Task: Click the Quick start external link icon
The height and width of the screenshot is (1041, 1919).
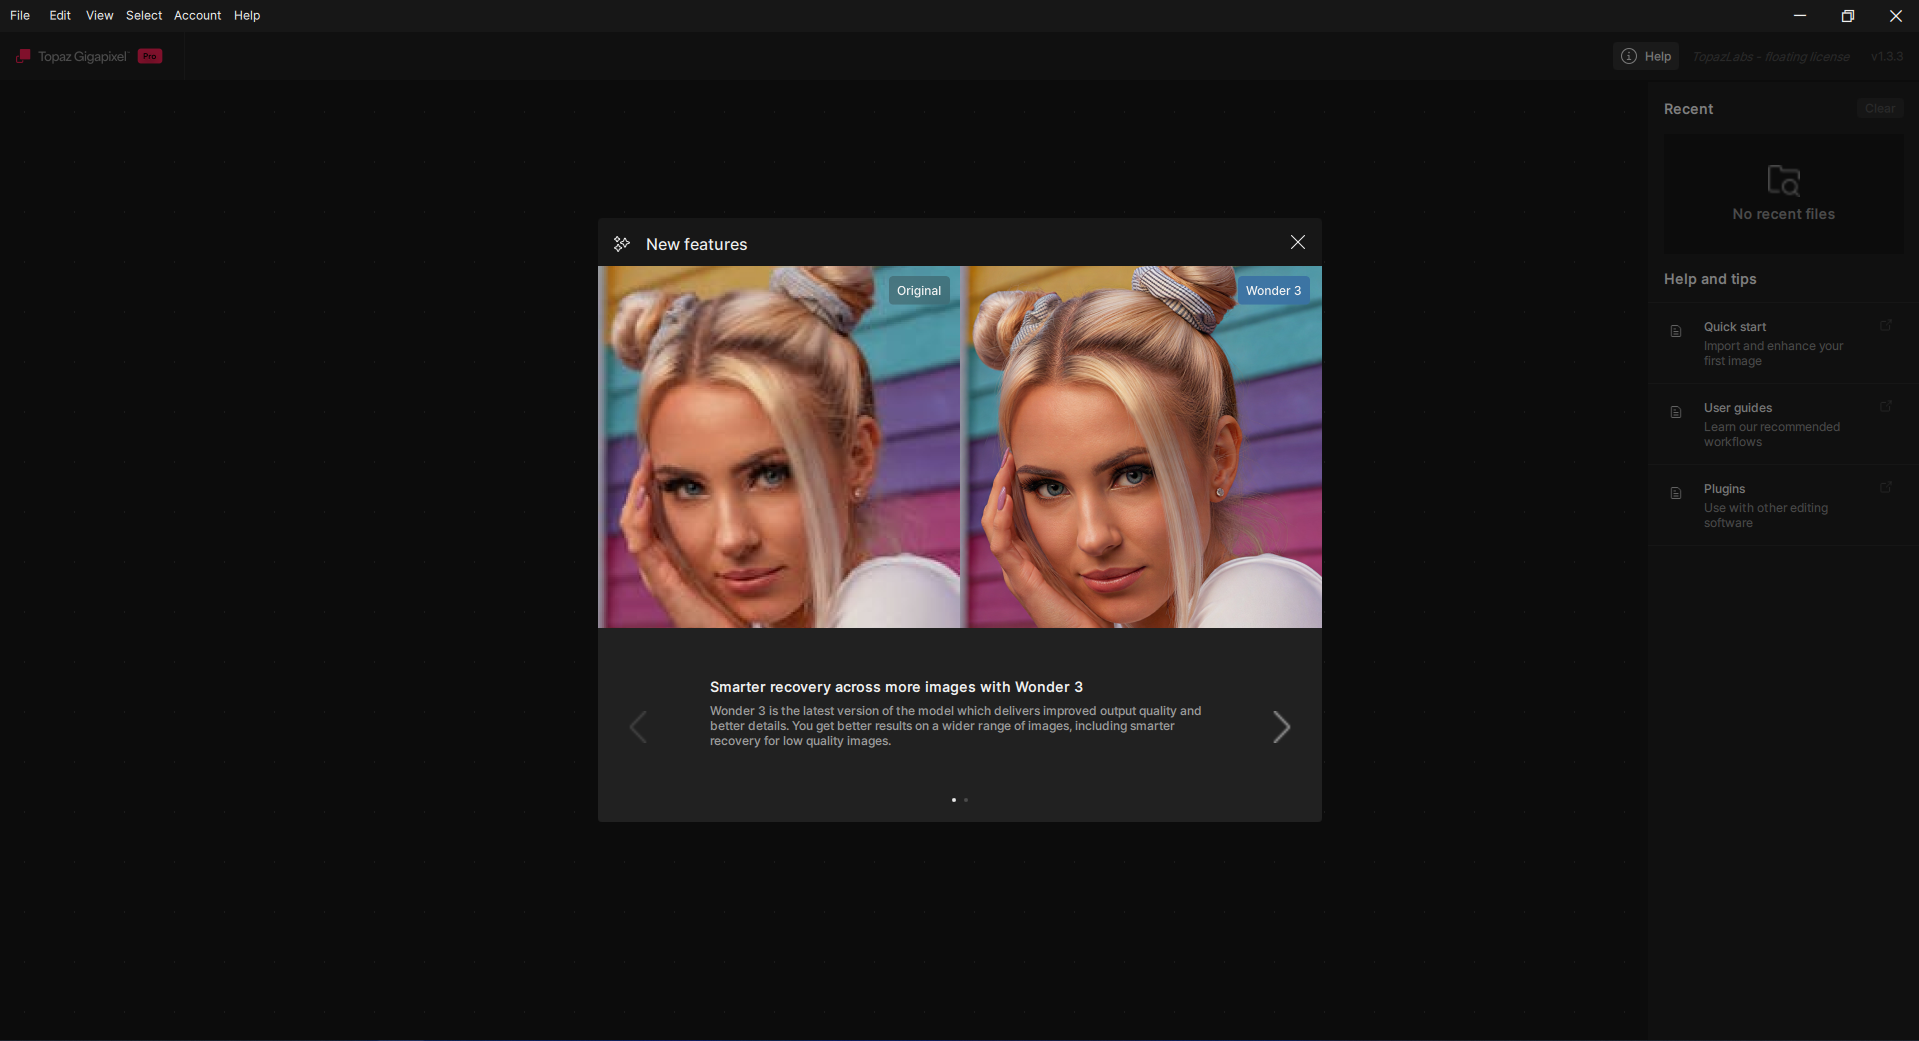Action: [1886, 325]
